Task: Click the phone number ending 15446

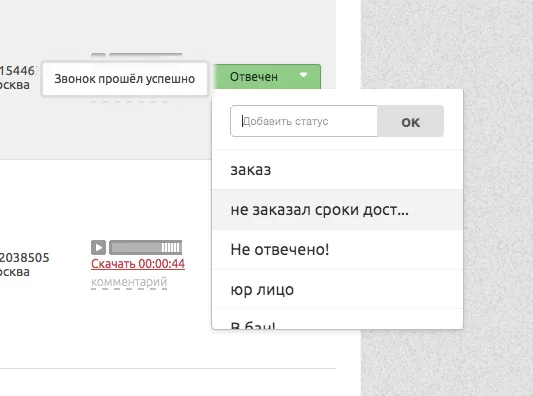Action: pyautogui.click(x=17, y=71)
